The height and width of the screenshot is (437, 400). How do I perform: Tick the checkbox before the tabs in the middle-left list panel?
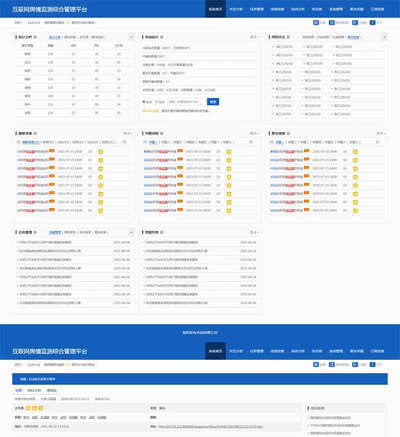[x=19, y=142]
